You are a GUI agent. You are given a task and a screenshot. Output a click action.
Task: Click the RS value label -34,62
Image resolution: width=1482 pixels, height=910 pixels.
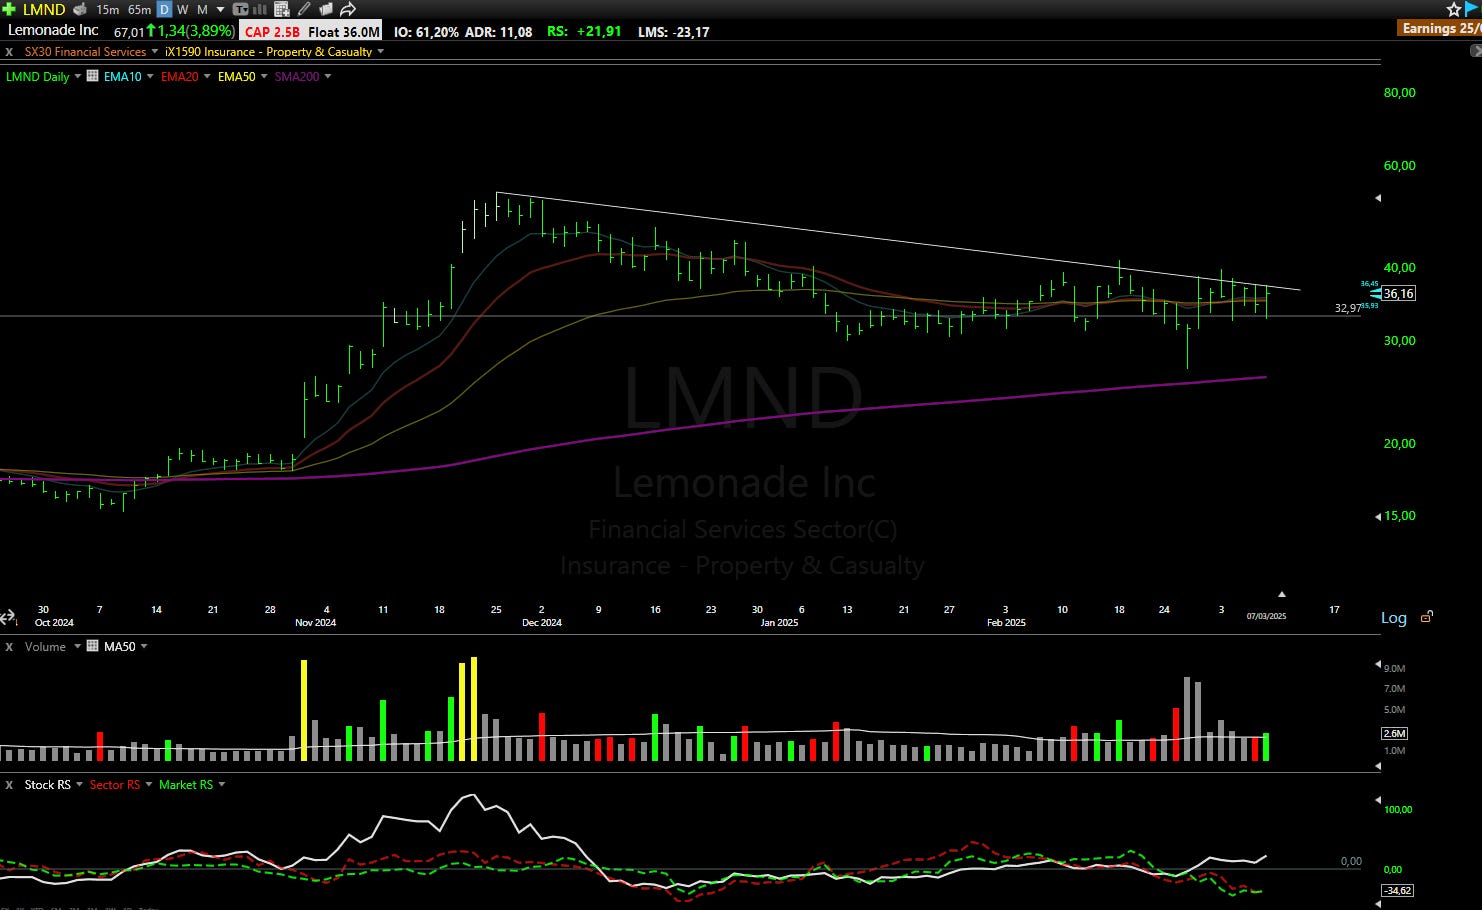(x=1397, y=890)
